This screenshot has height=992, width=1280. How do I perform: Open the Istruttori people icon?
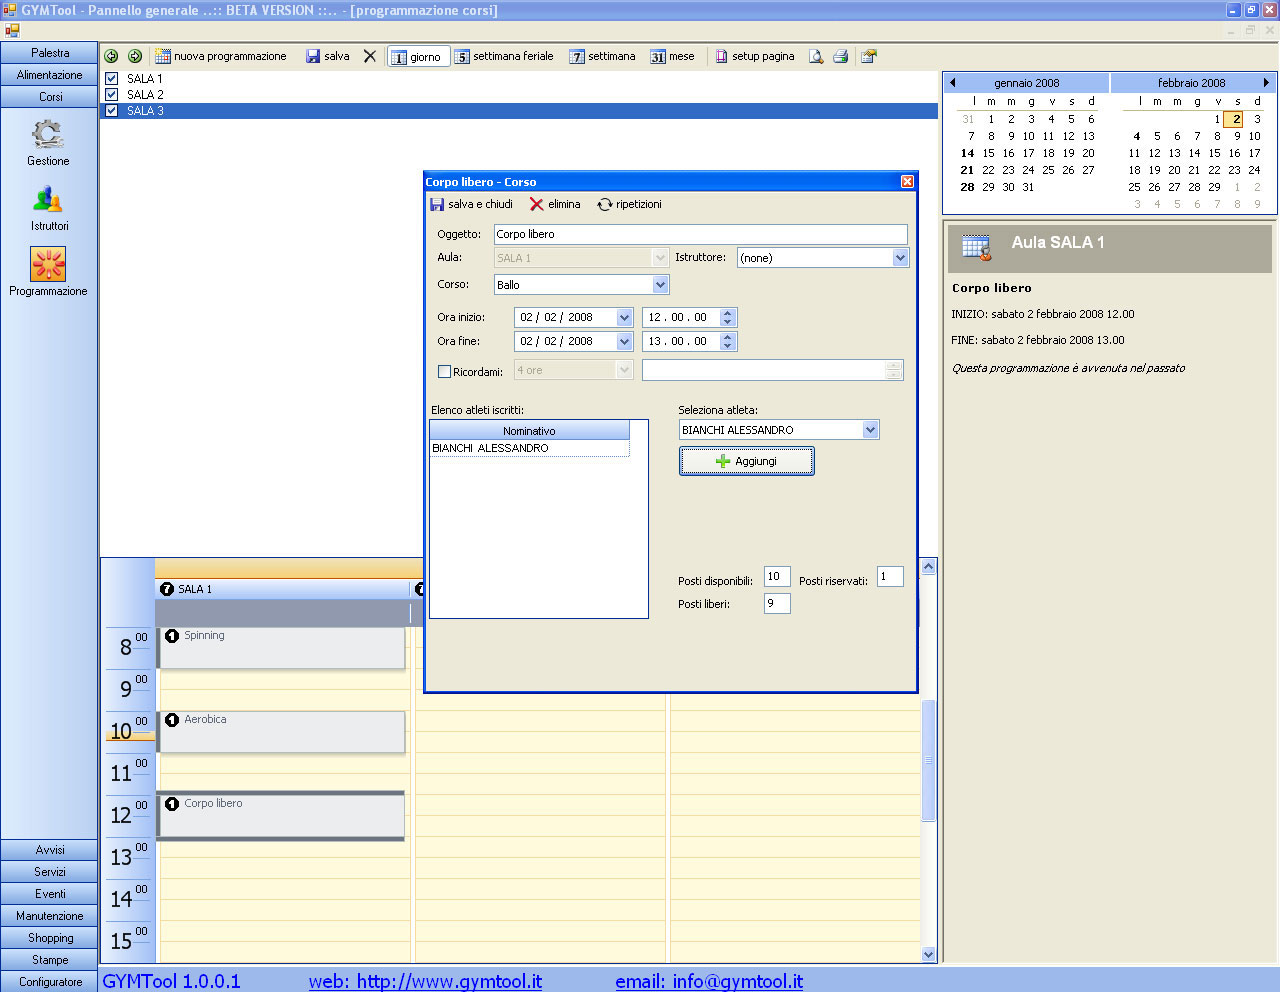(48, 200)
